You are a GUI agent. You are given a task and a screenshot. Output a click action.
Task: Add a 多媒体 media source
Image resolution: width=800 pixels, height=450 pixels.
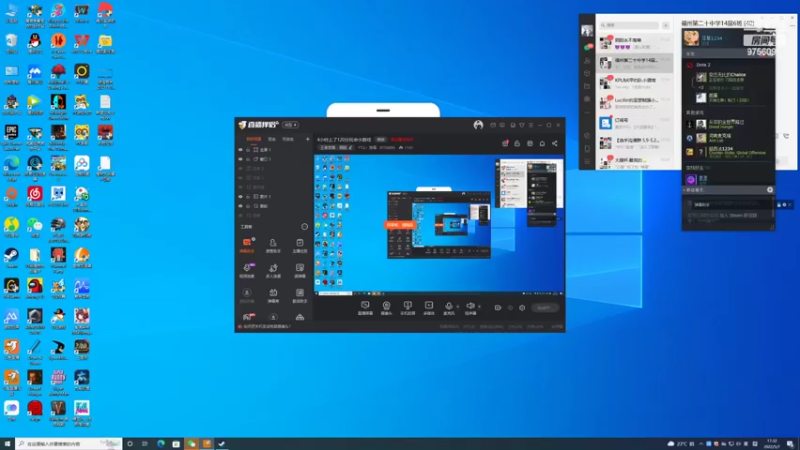click(429, 308)
